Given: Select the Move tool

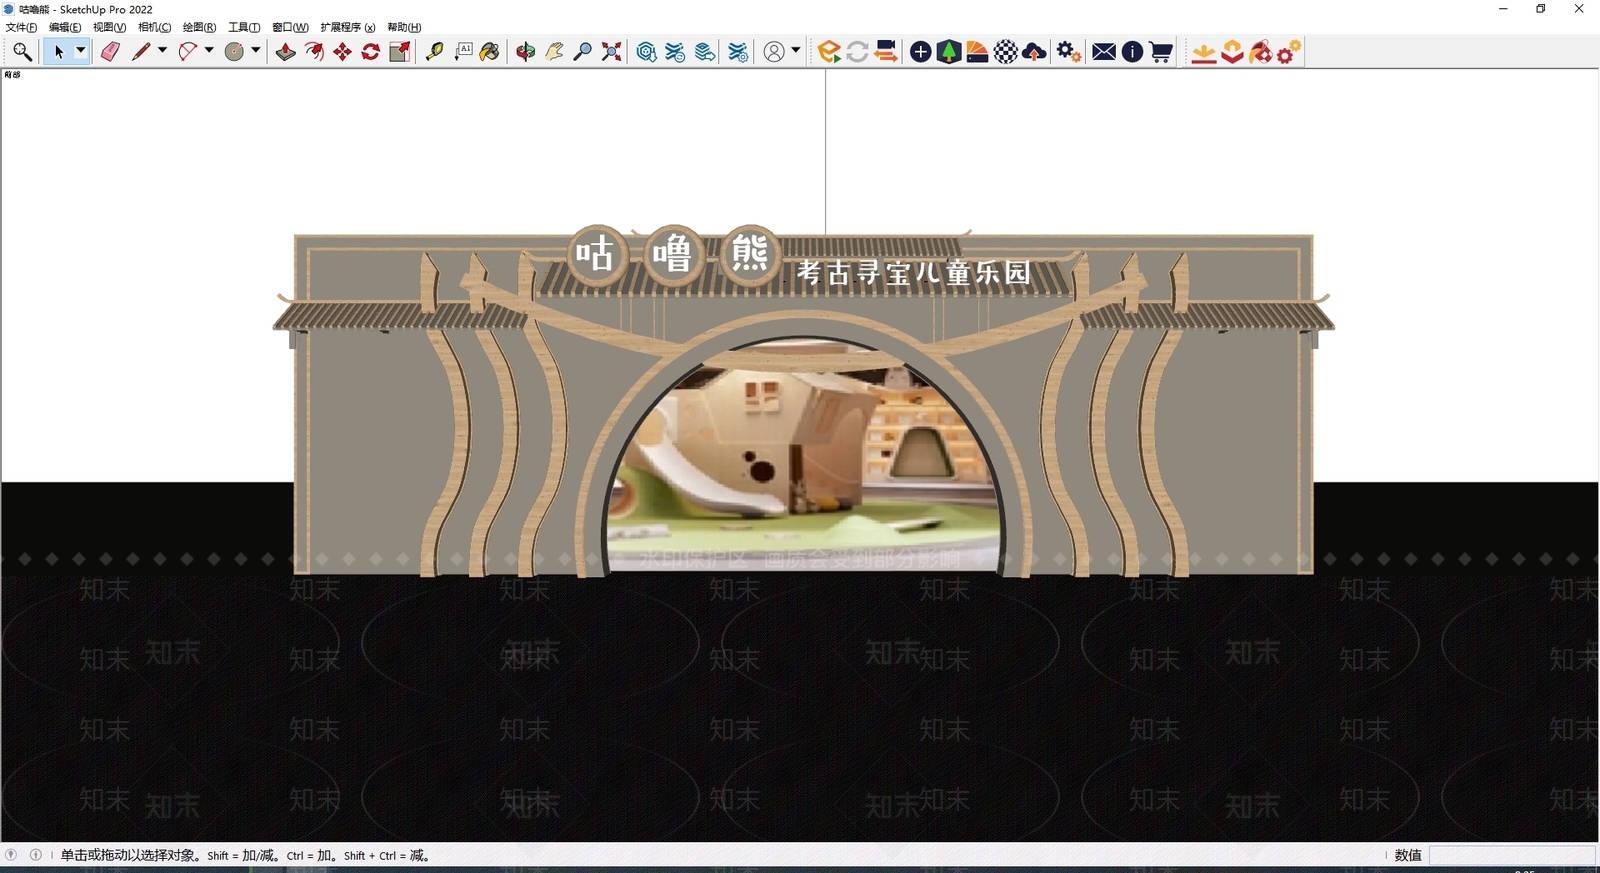Looking at the screenshot, I should [x=343, y=52].
